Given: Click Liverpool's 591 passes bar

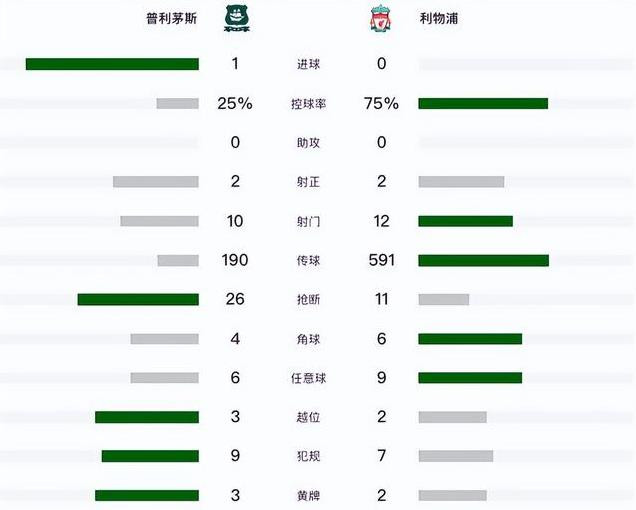Looking at the screenshot, I should tap(483, 260).
